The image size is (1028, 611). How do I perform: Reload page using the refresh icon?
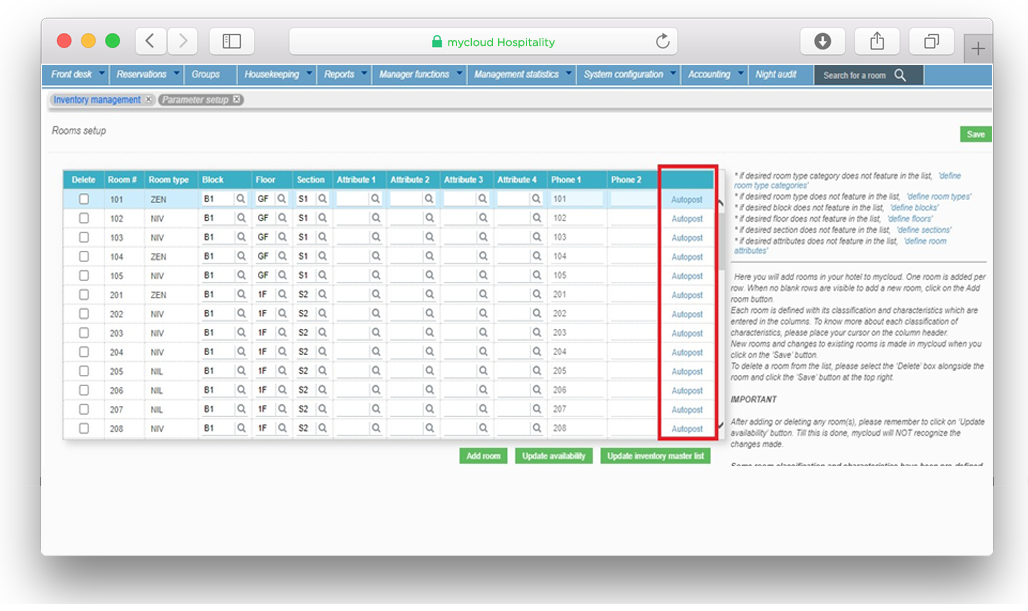pos(662,42)
